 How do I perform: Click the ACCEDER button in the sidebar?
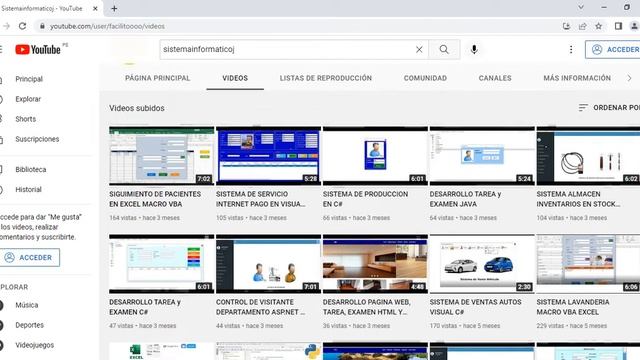coord(29,258)
